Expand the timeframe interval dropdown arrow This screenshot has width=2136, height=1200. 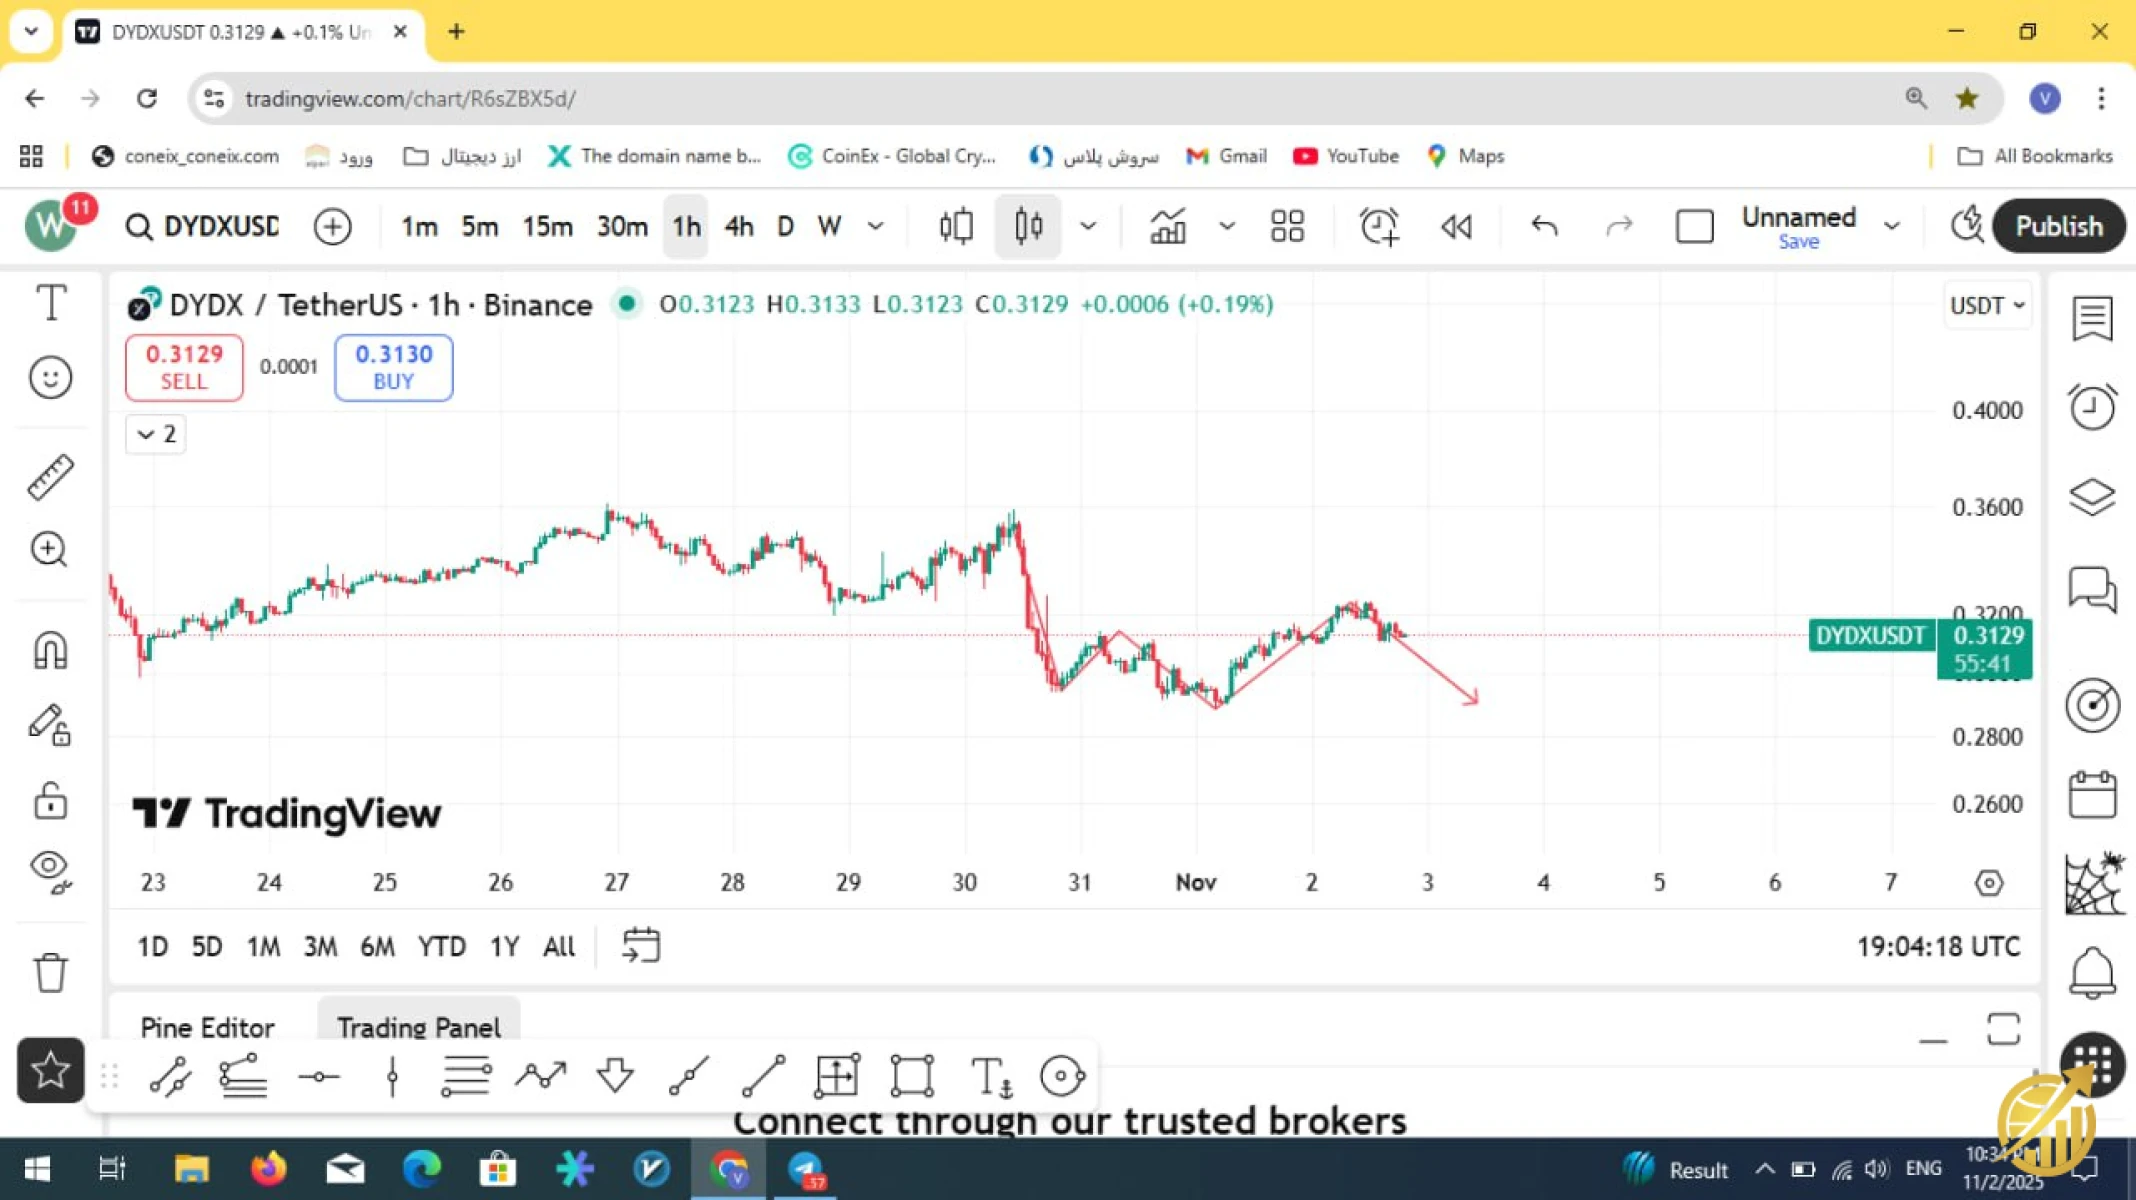[x=875, y=227]
